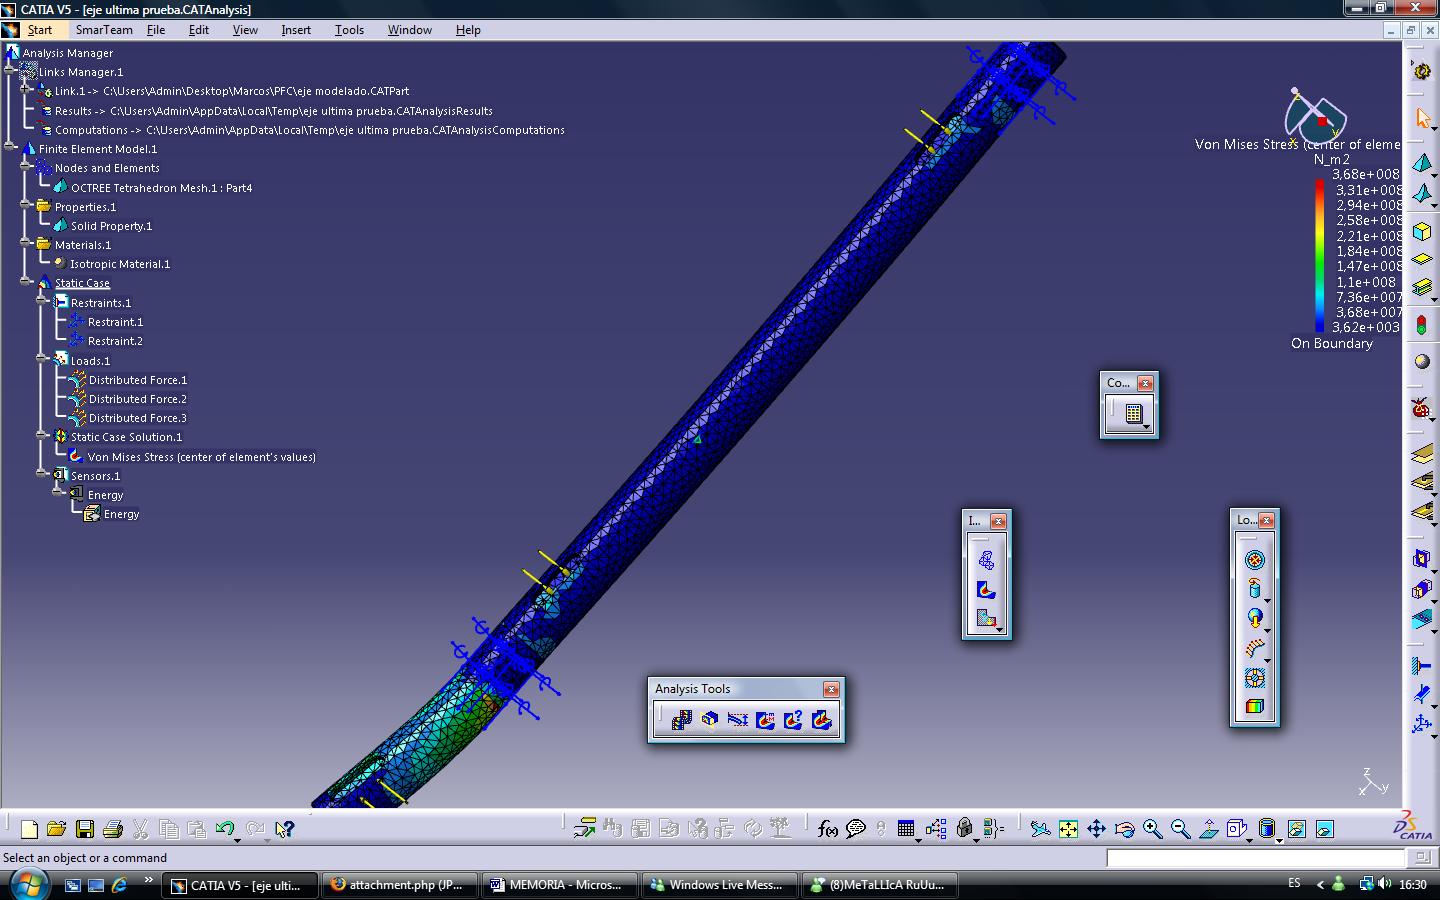Collapse the Restraints.1 tree node
Image resolution: width=1440 pixels, height=900 pixels.
click(42, 302)
